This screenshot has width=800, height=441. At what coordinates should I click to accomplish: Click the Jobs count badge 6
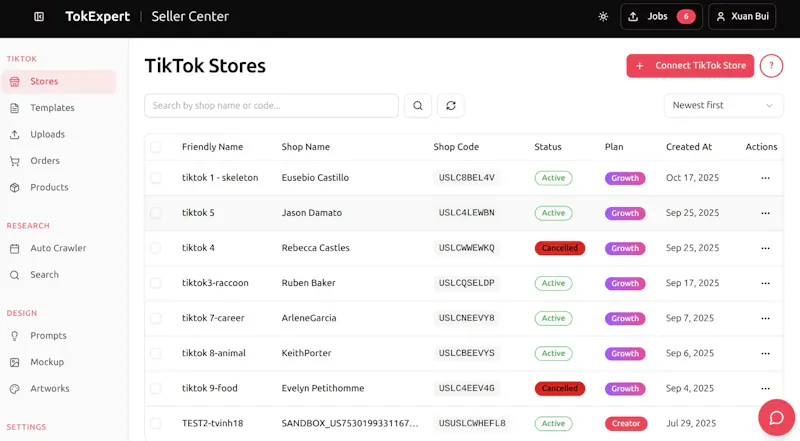coord(686,17)
